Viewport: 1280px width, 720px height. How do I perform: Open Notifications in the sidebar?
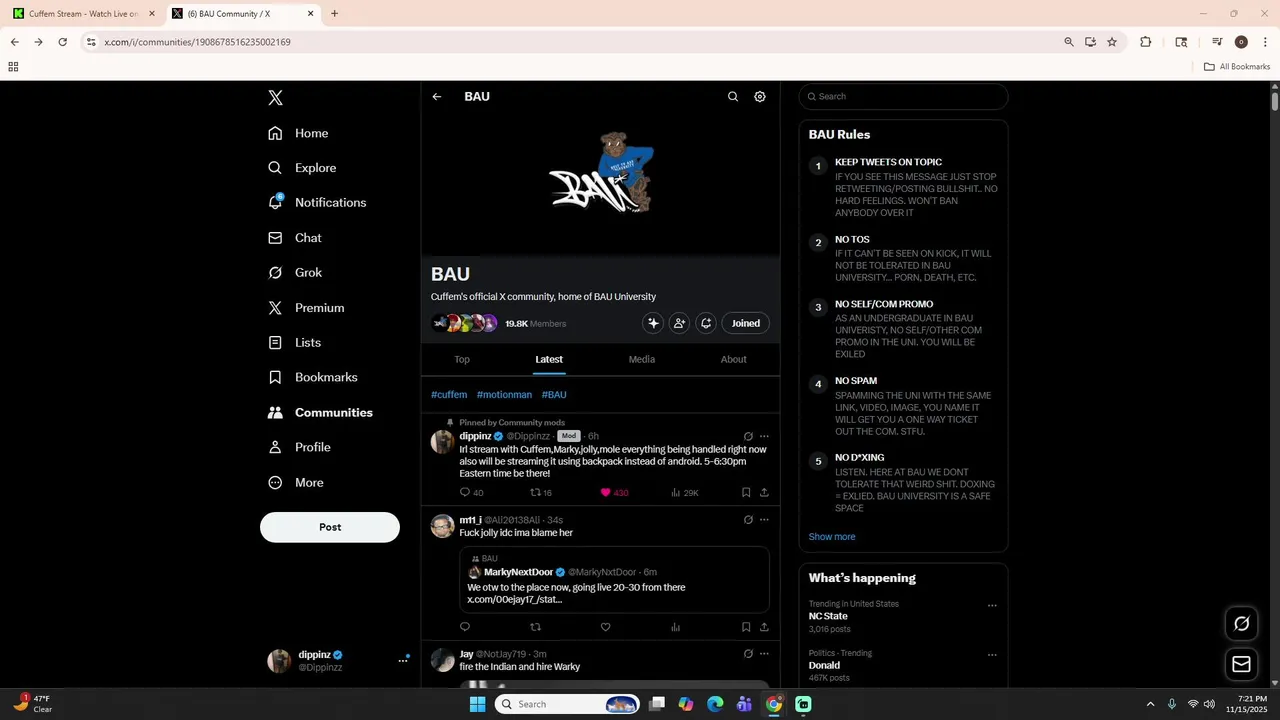(317, 202)
